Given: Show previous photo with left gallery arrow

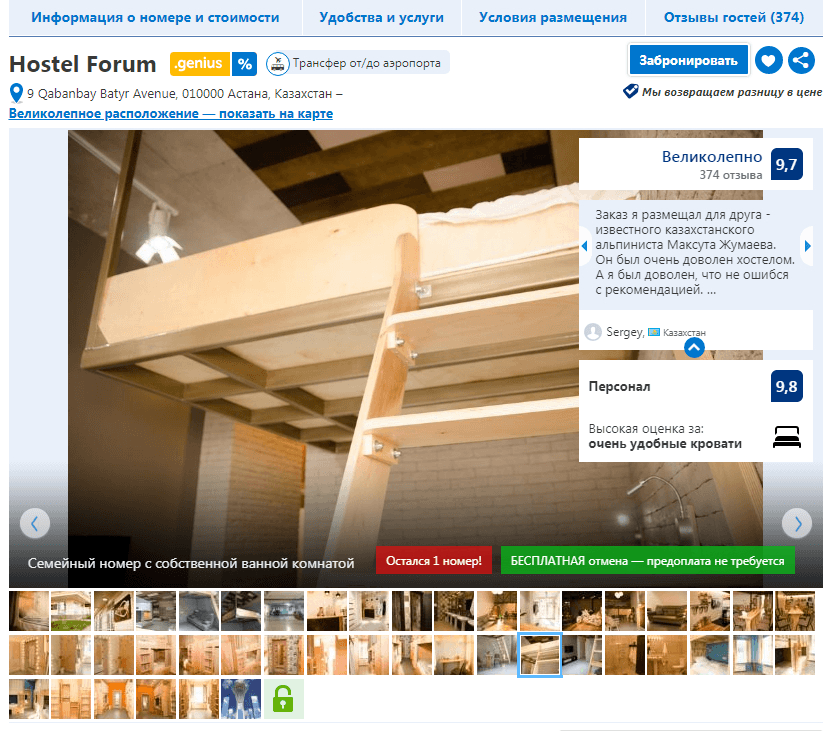Looking at the screenshot, I should pyautogui.click(x=35, y=524).
